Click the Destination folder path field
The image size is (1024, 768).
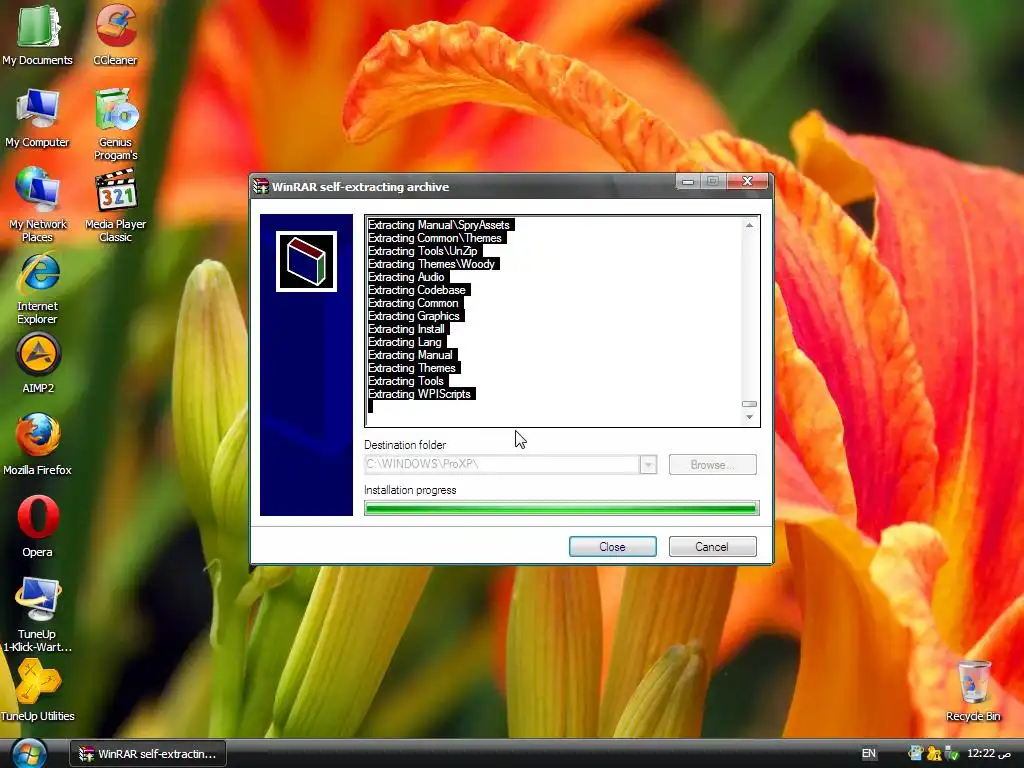(x=502, y=464)
